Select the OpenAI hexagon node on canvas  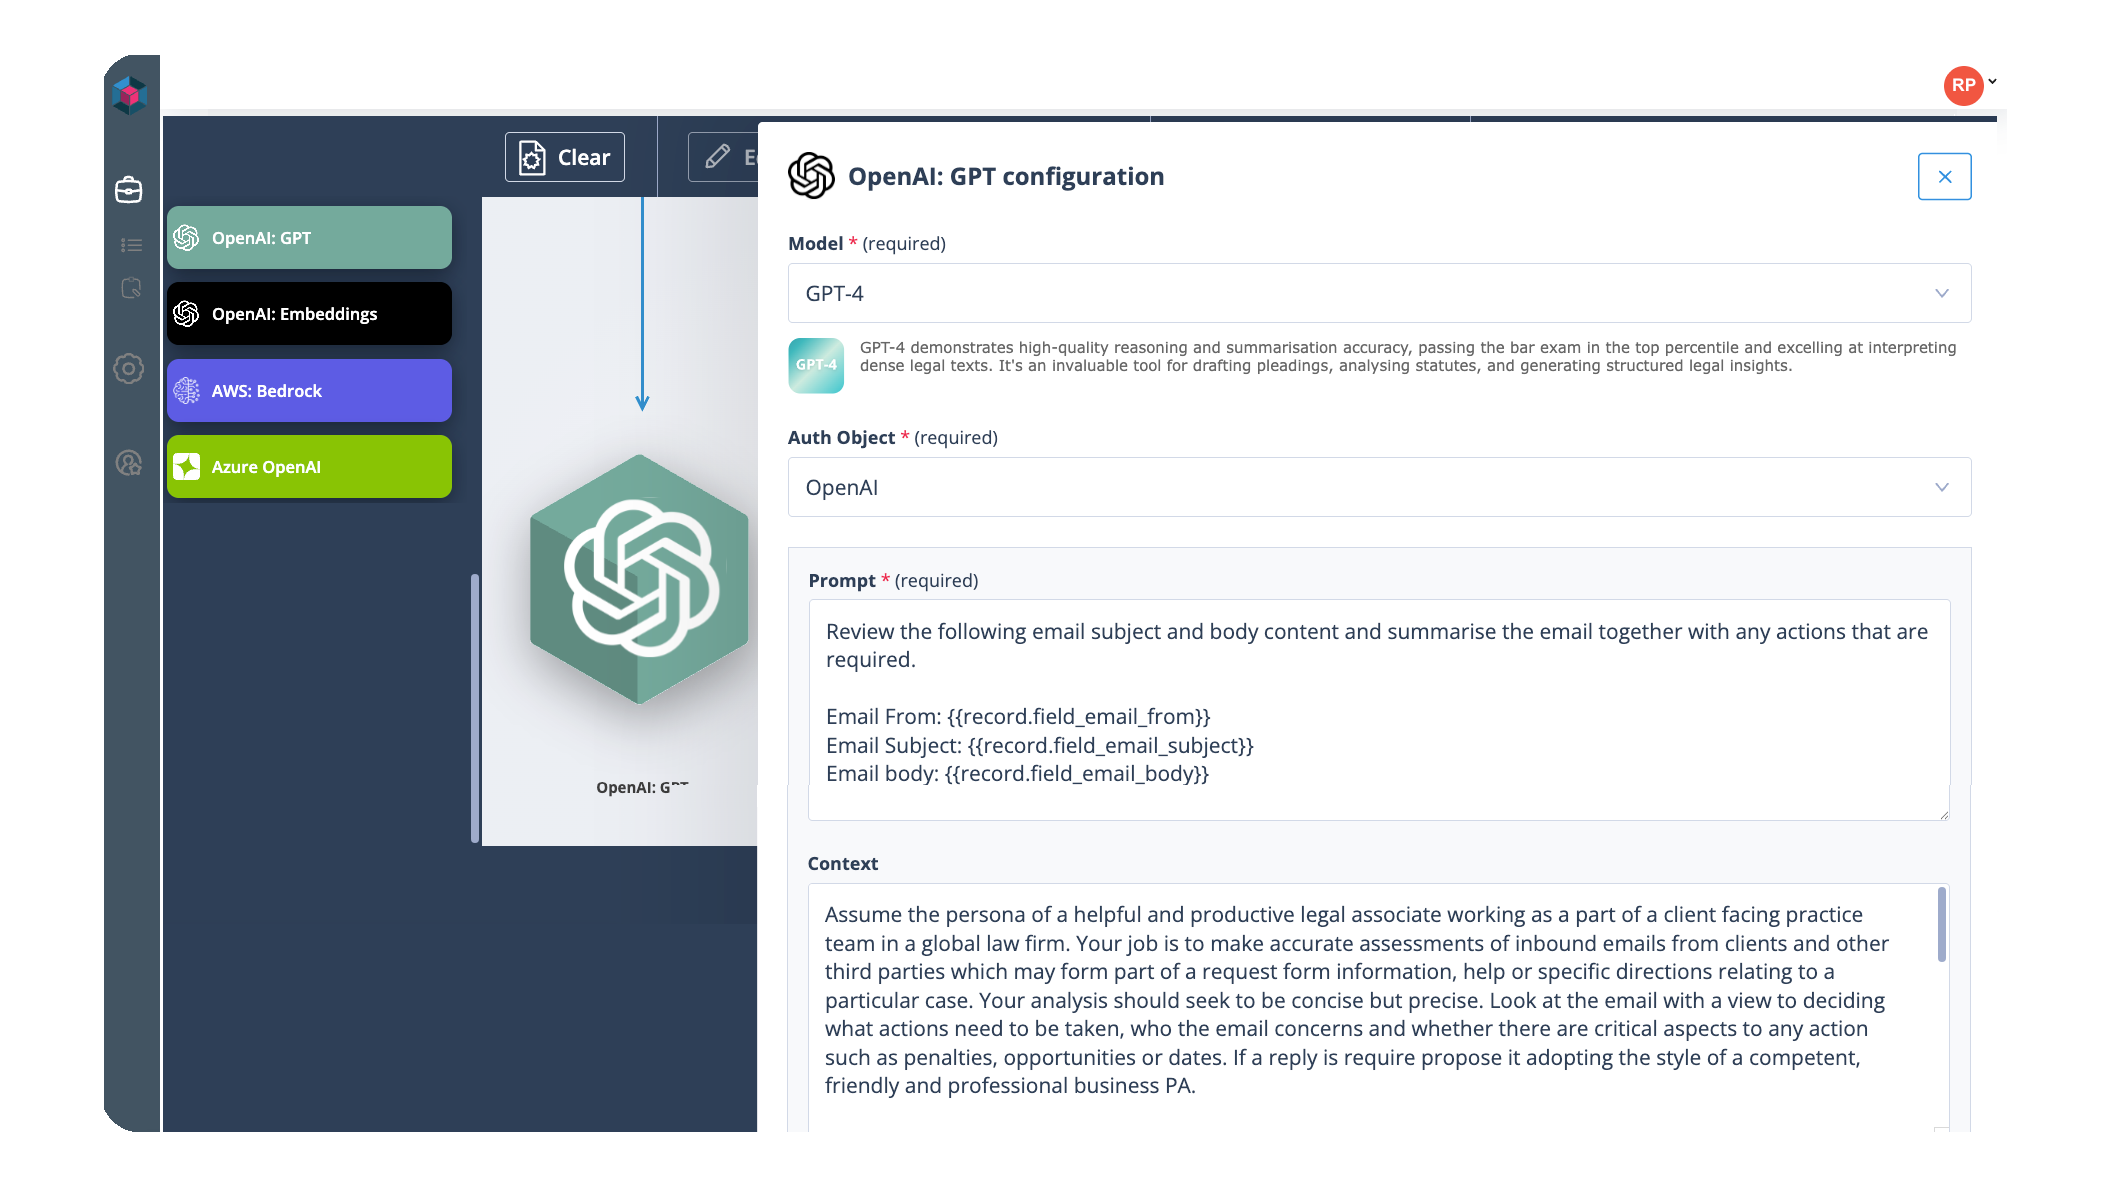pyautogui.click(x=640, y=580)
